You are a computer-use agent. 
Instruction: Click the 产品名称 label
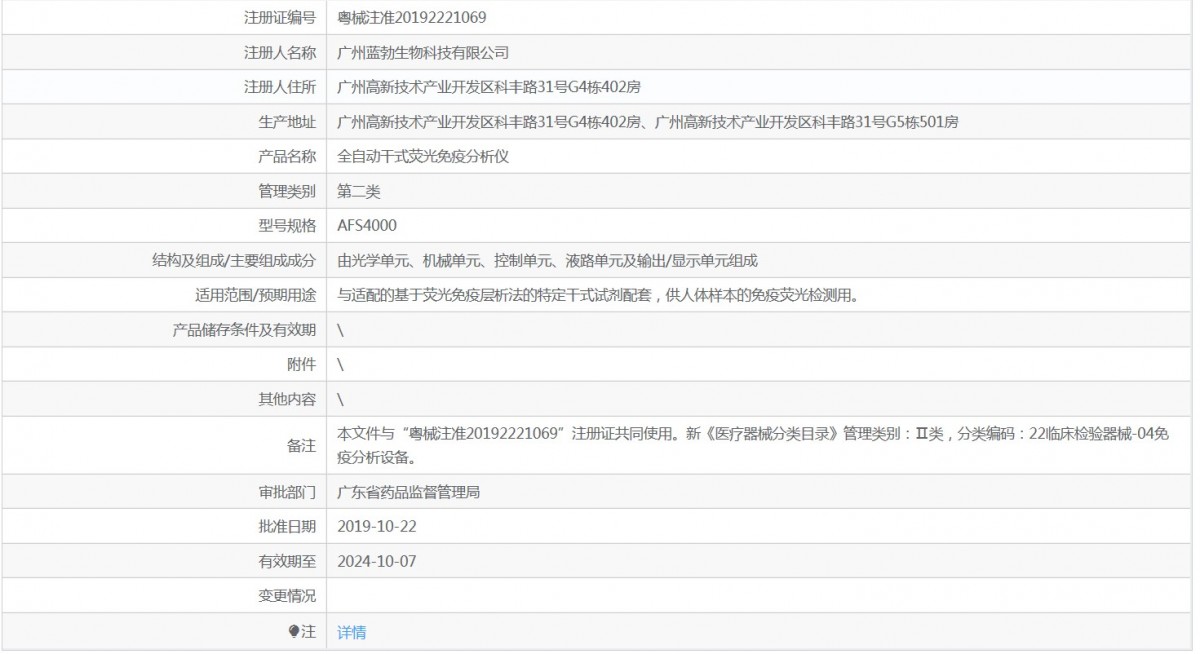[x=287, y=156]
